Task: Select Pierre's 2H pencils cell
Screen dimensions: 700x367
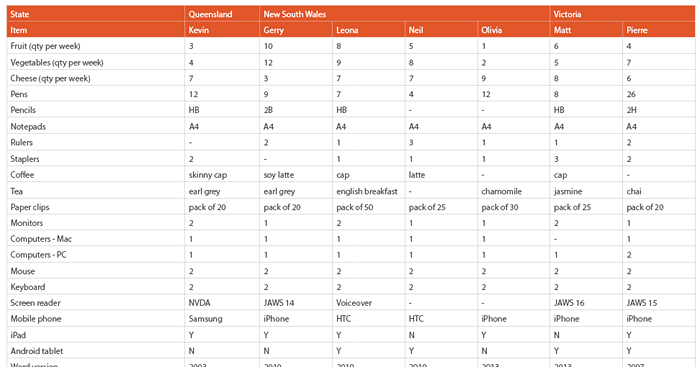Action: click(659, 110)
